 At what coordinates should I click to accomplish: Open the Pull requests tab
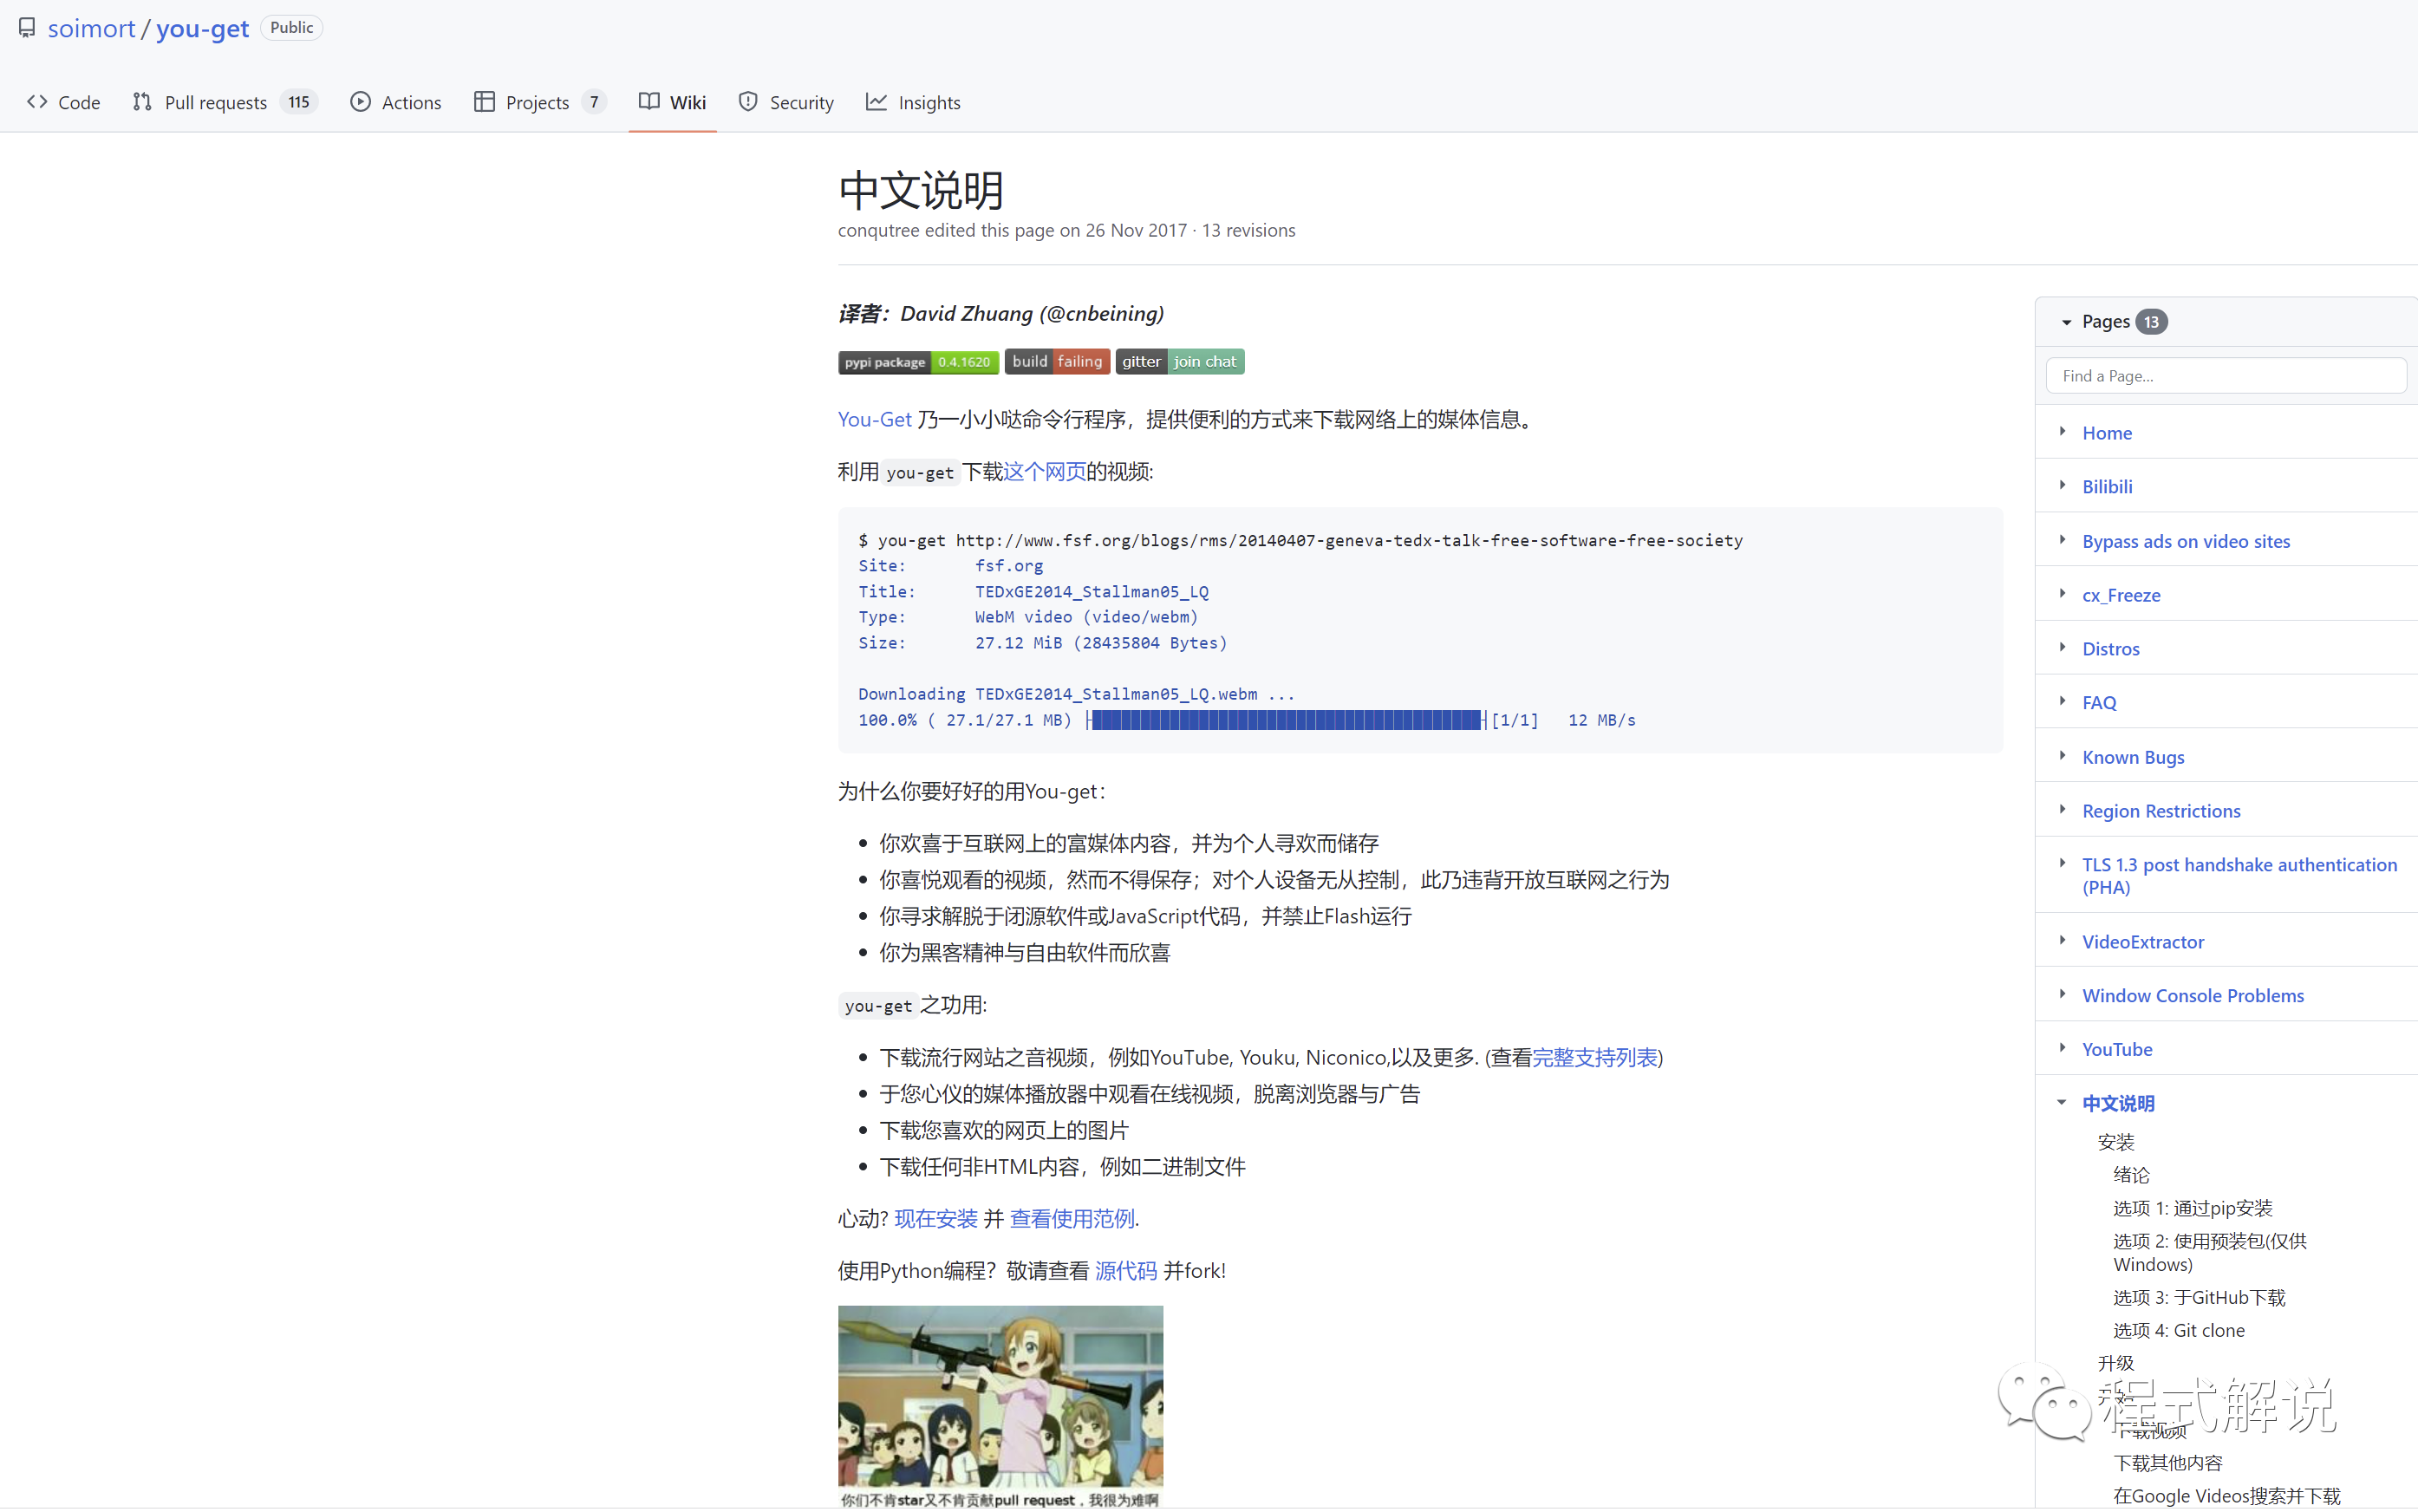point(215,102)
